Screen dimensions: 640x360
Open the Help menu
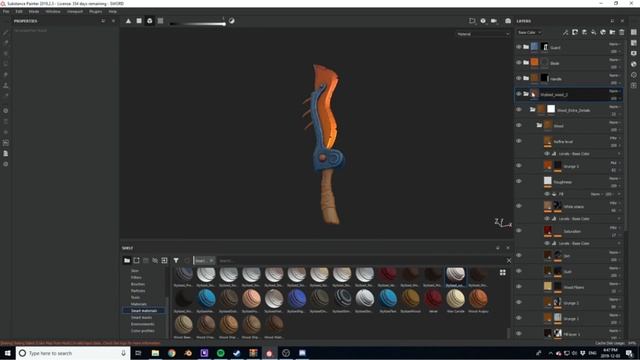(x=112, y=11)
